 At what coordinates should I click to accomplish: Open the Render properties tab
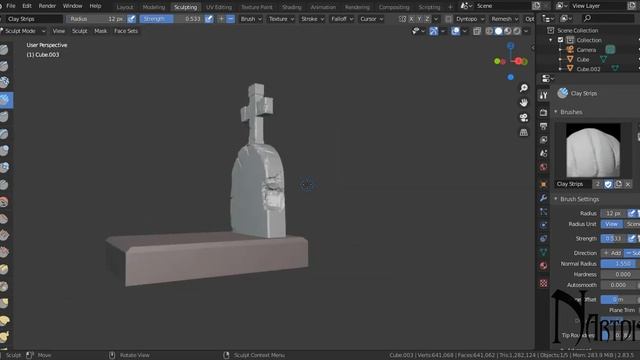[543, 112]
